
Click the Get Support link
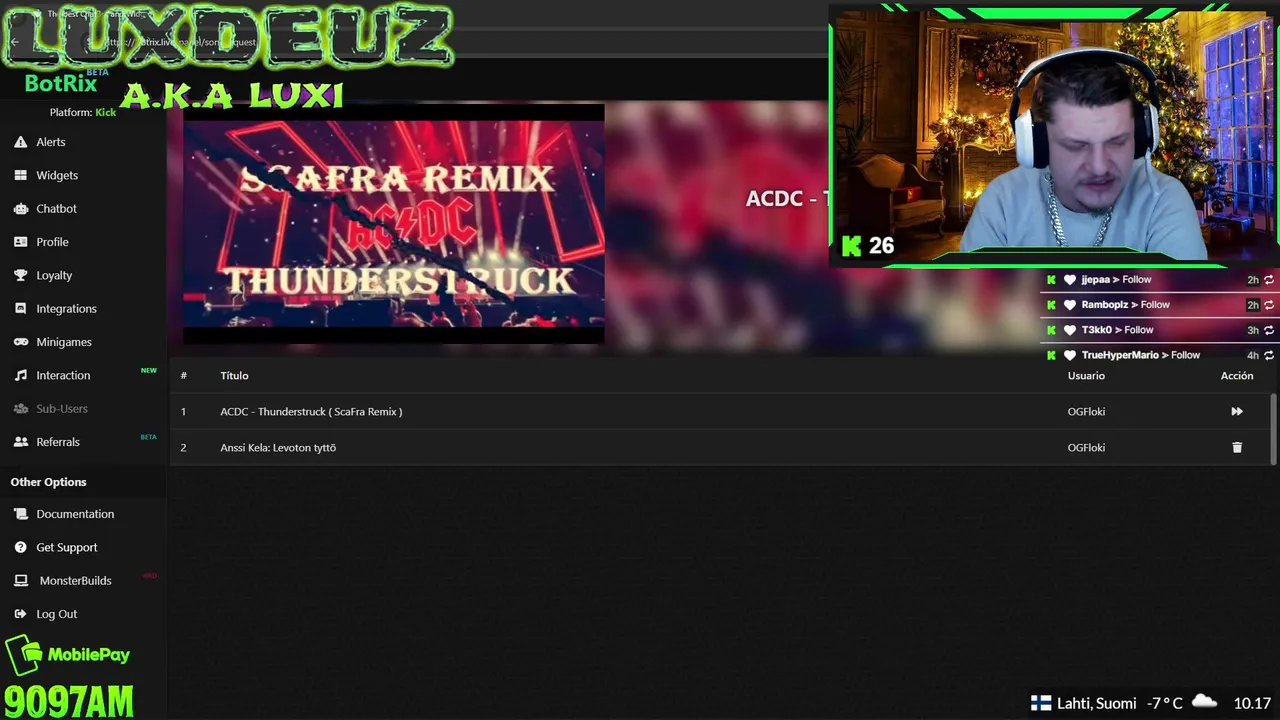click(67, 547)
